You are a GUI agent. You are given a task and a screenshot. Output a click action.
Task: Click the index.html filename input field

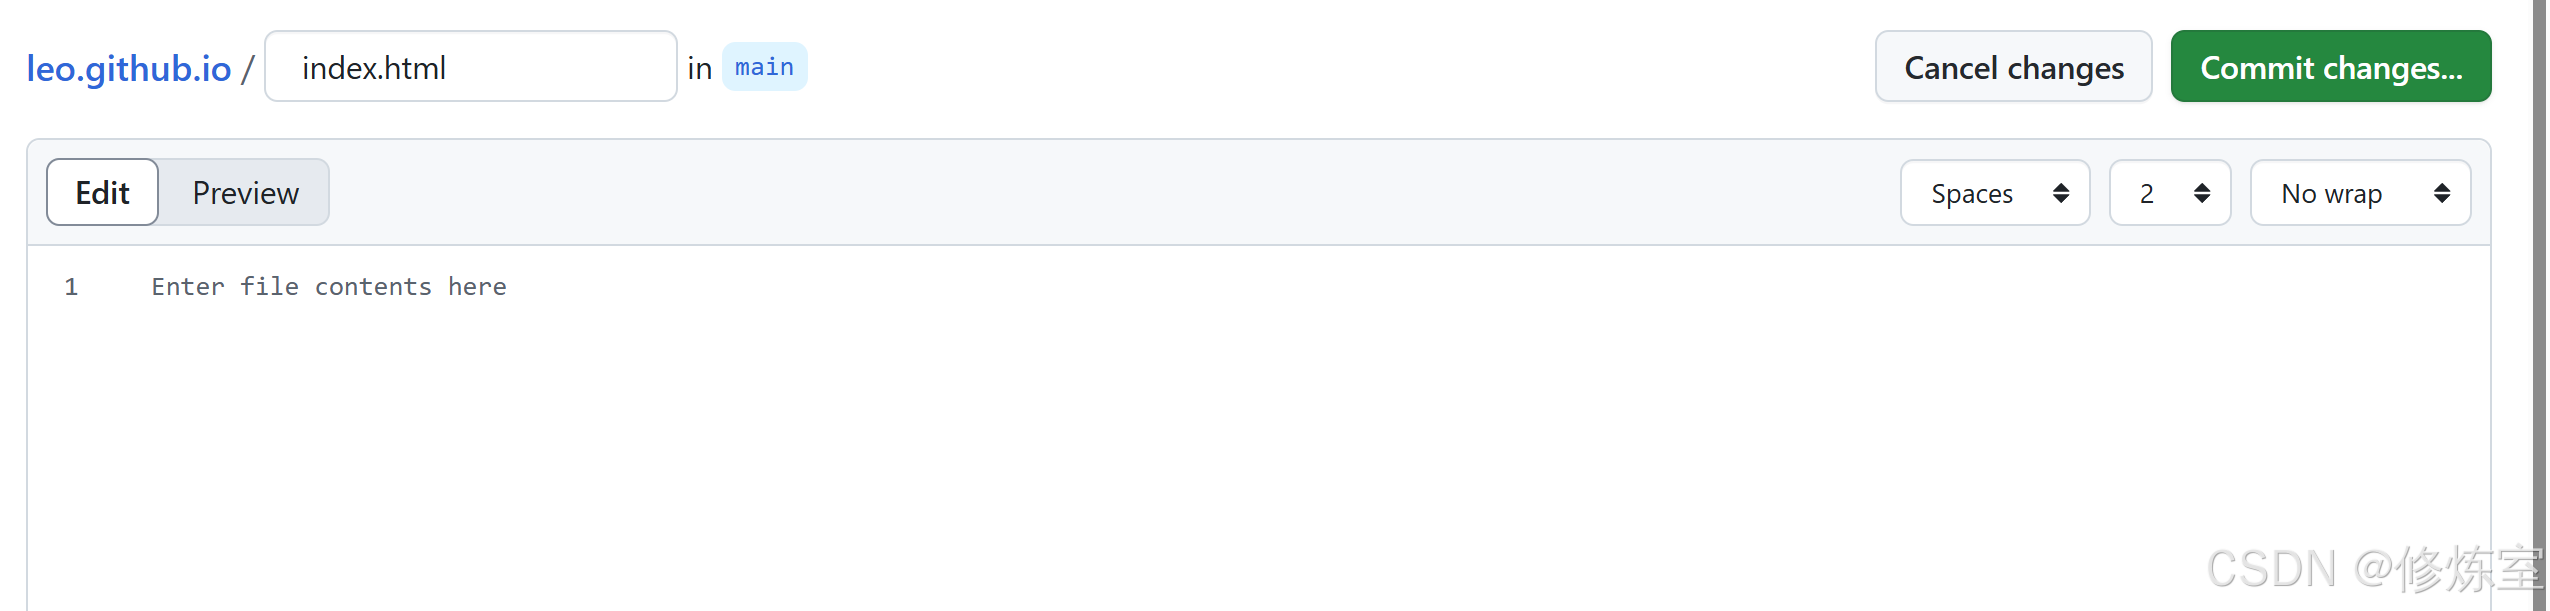471,66
